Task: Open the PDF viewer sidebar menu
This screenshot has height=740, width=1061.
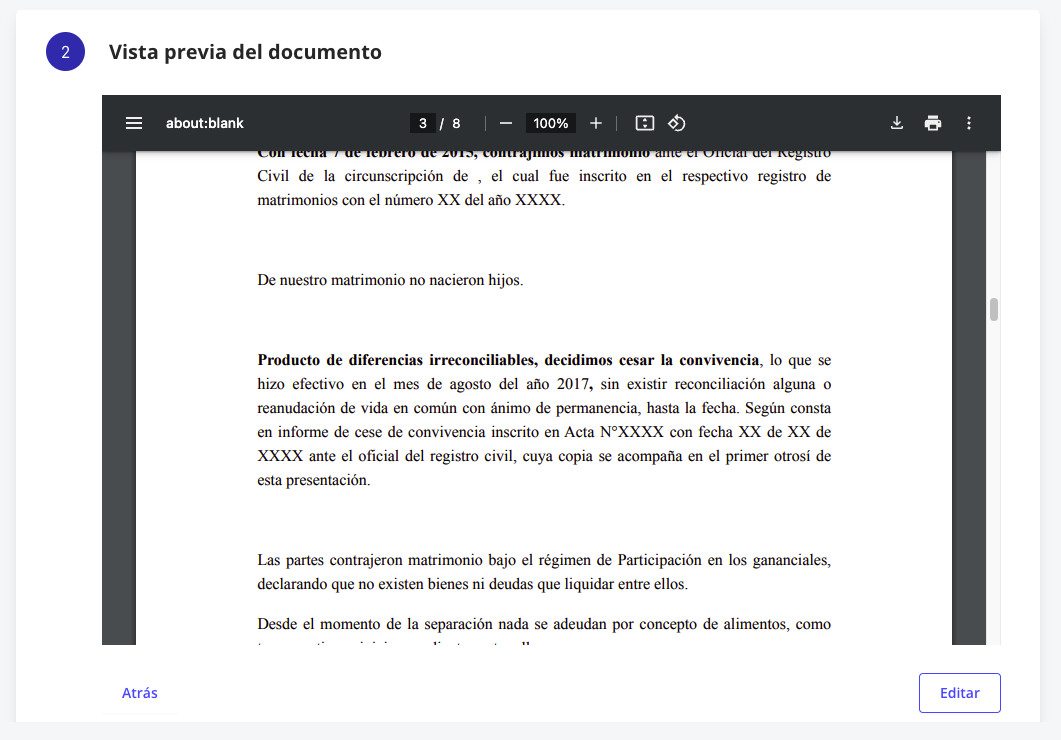Action: click(134, 123)
